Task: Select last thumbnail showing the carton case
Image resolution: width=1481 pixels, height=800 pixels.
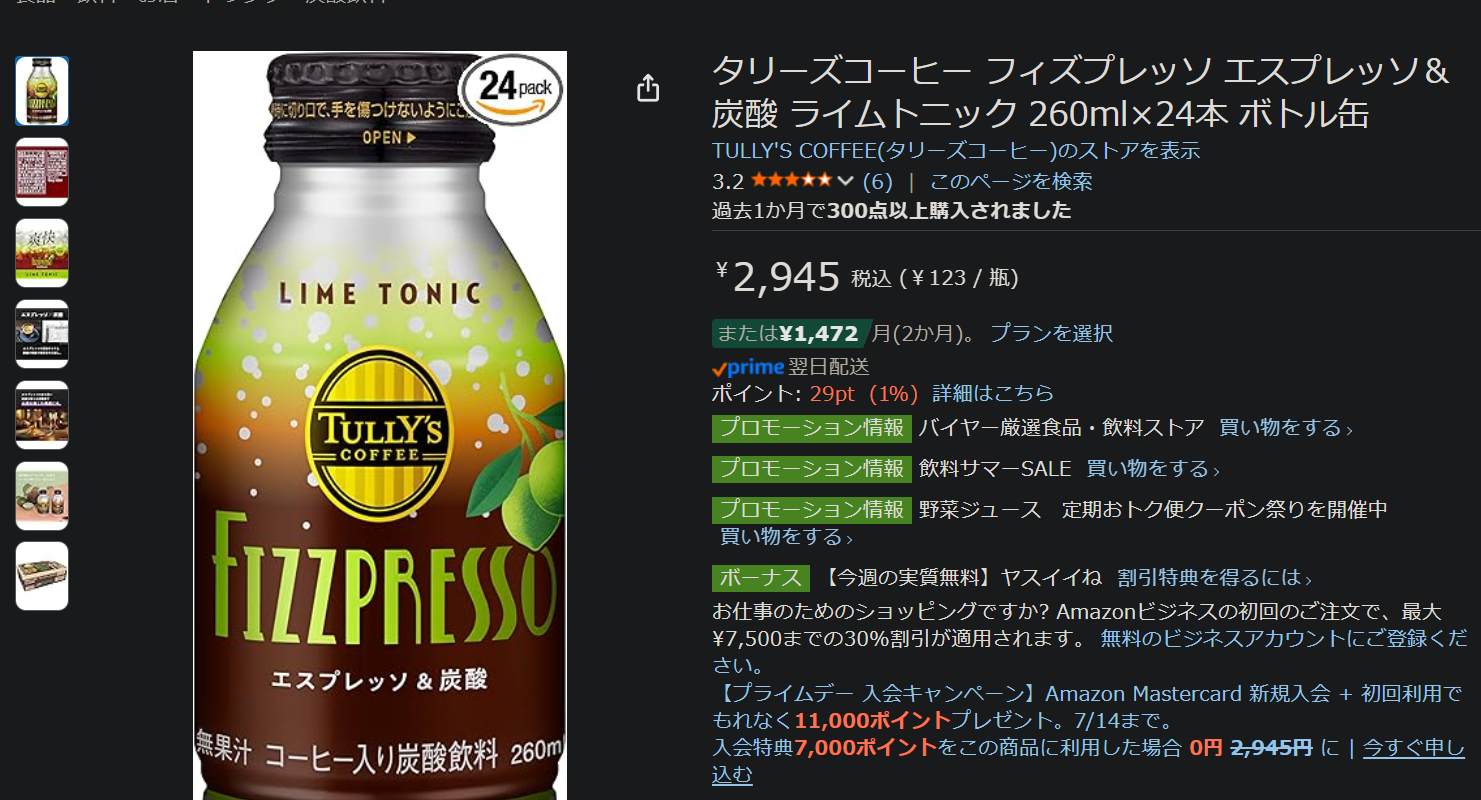Action: [x=42, y=576]
